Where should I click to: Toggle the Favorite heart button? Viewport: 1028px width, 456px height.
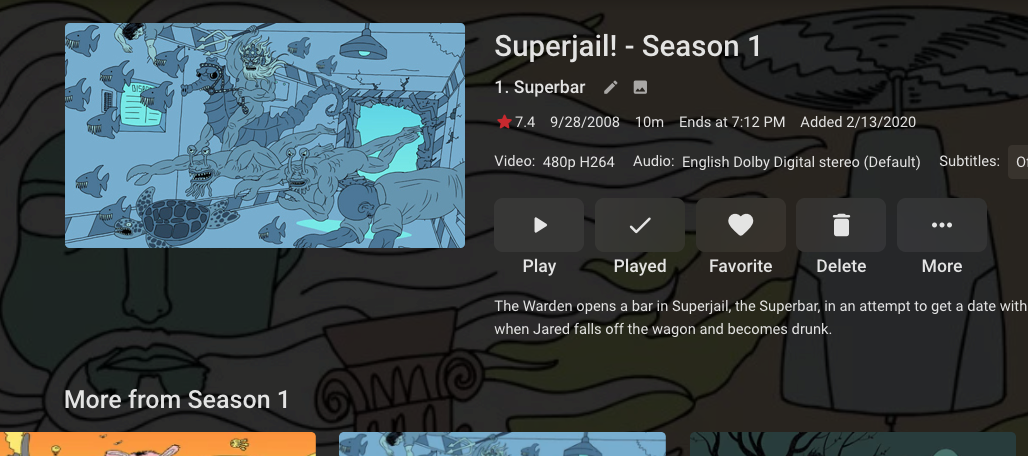[741, 225]
